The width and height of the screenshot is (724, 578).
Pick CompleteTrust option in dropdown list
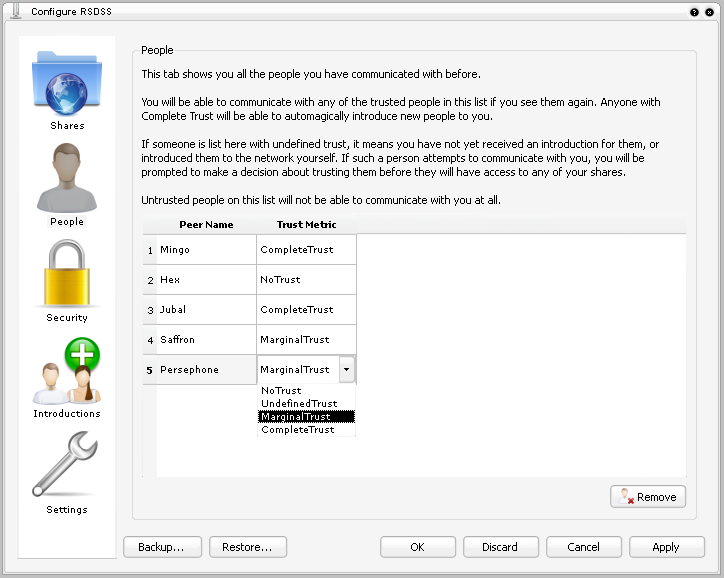[x=297, y=430]
